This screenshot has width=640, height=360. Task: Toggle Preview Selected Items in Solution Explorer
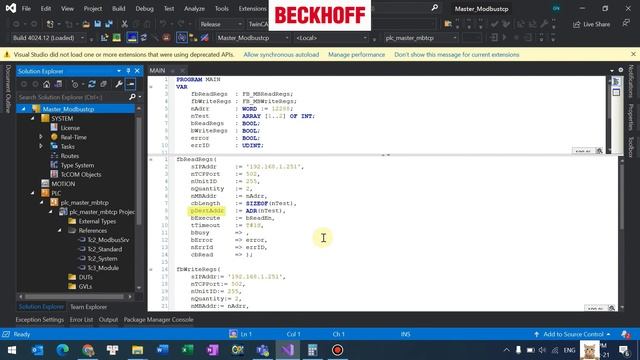click(x=131, y=84)
